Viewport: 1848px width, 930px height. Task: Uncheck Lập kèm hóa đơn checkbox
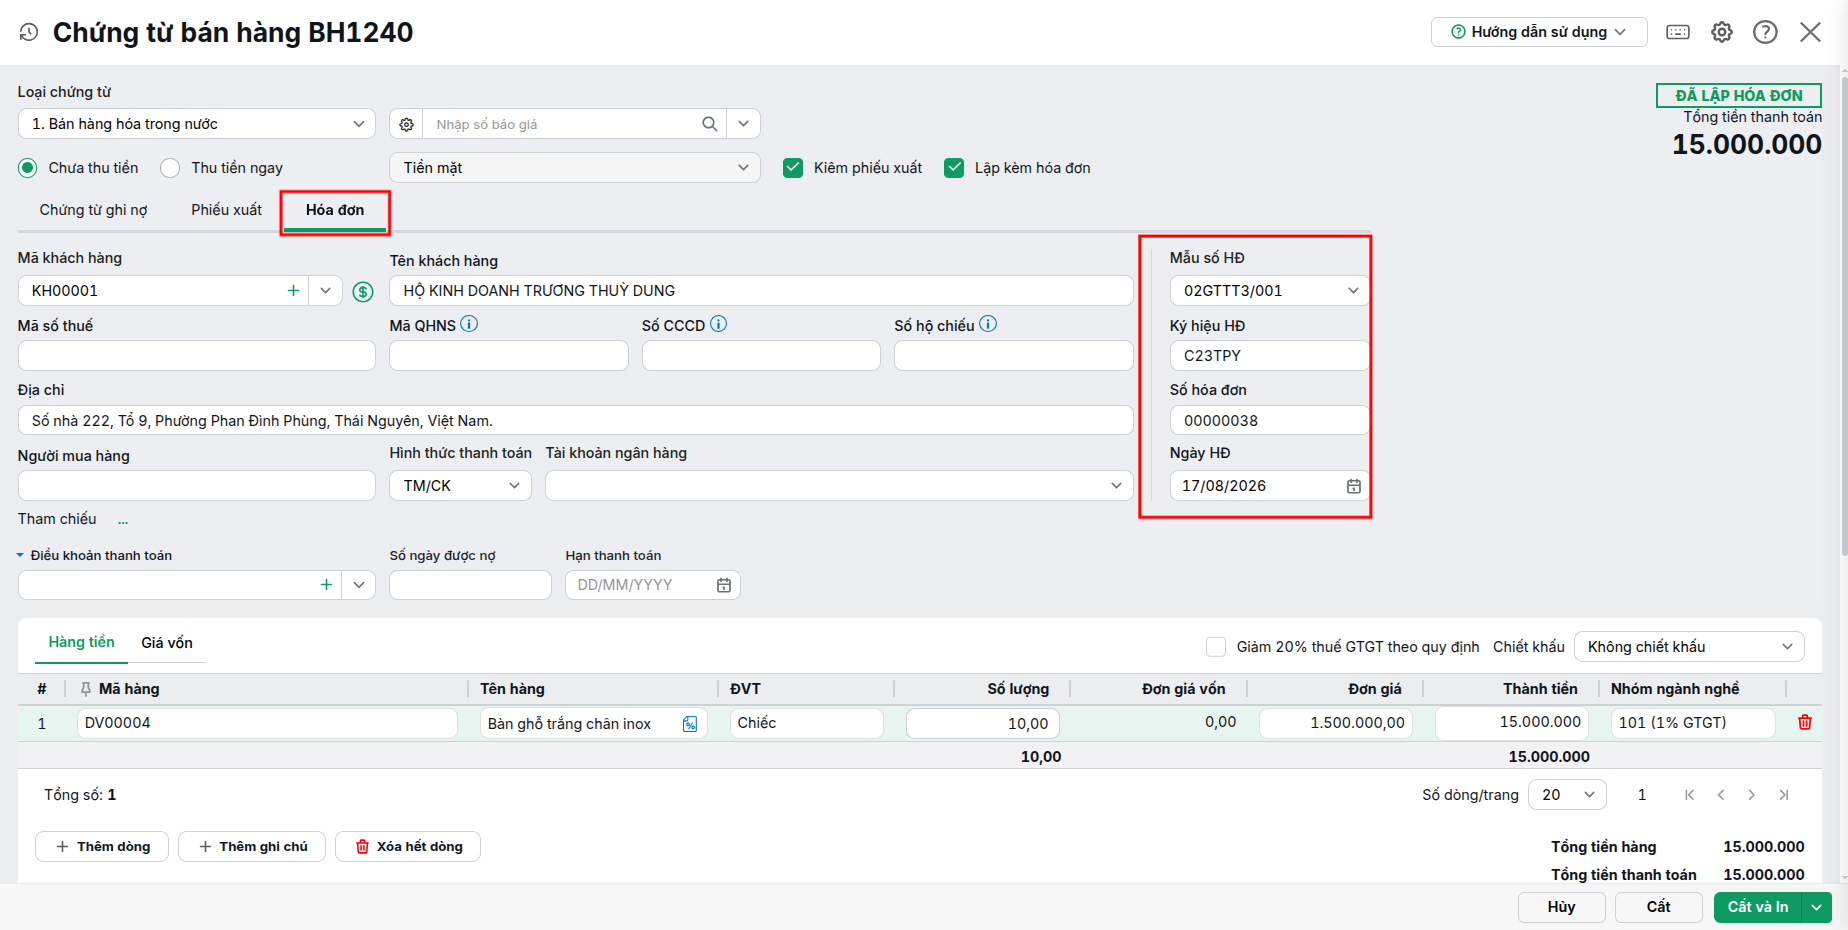click(x=954, y=168)
